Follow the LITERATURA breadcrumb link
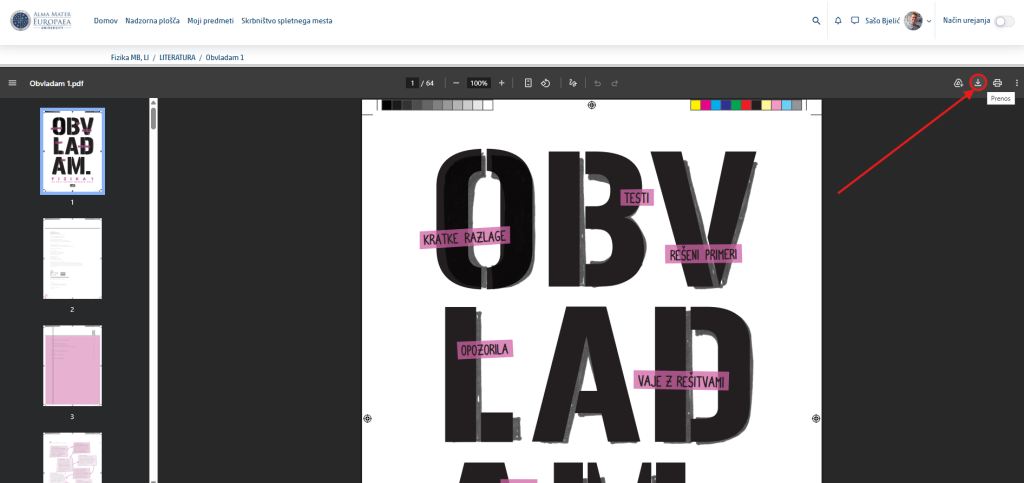1024x483 pixels. pyautogui.click(x=177, y=57)
